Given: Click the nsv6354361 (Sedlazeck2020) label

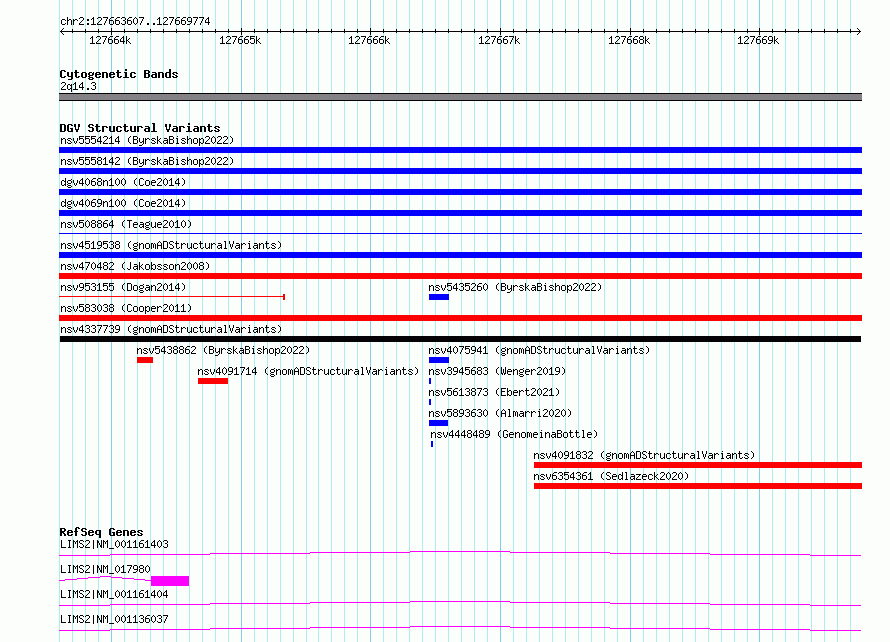Looking at the screenshot, I should [x=611, y=476].
